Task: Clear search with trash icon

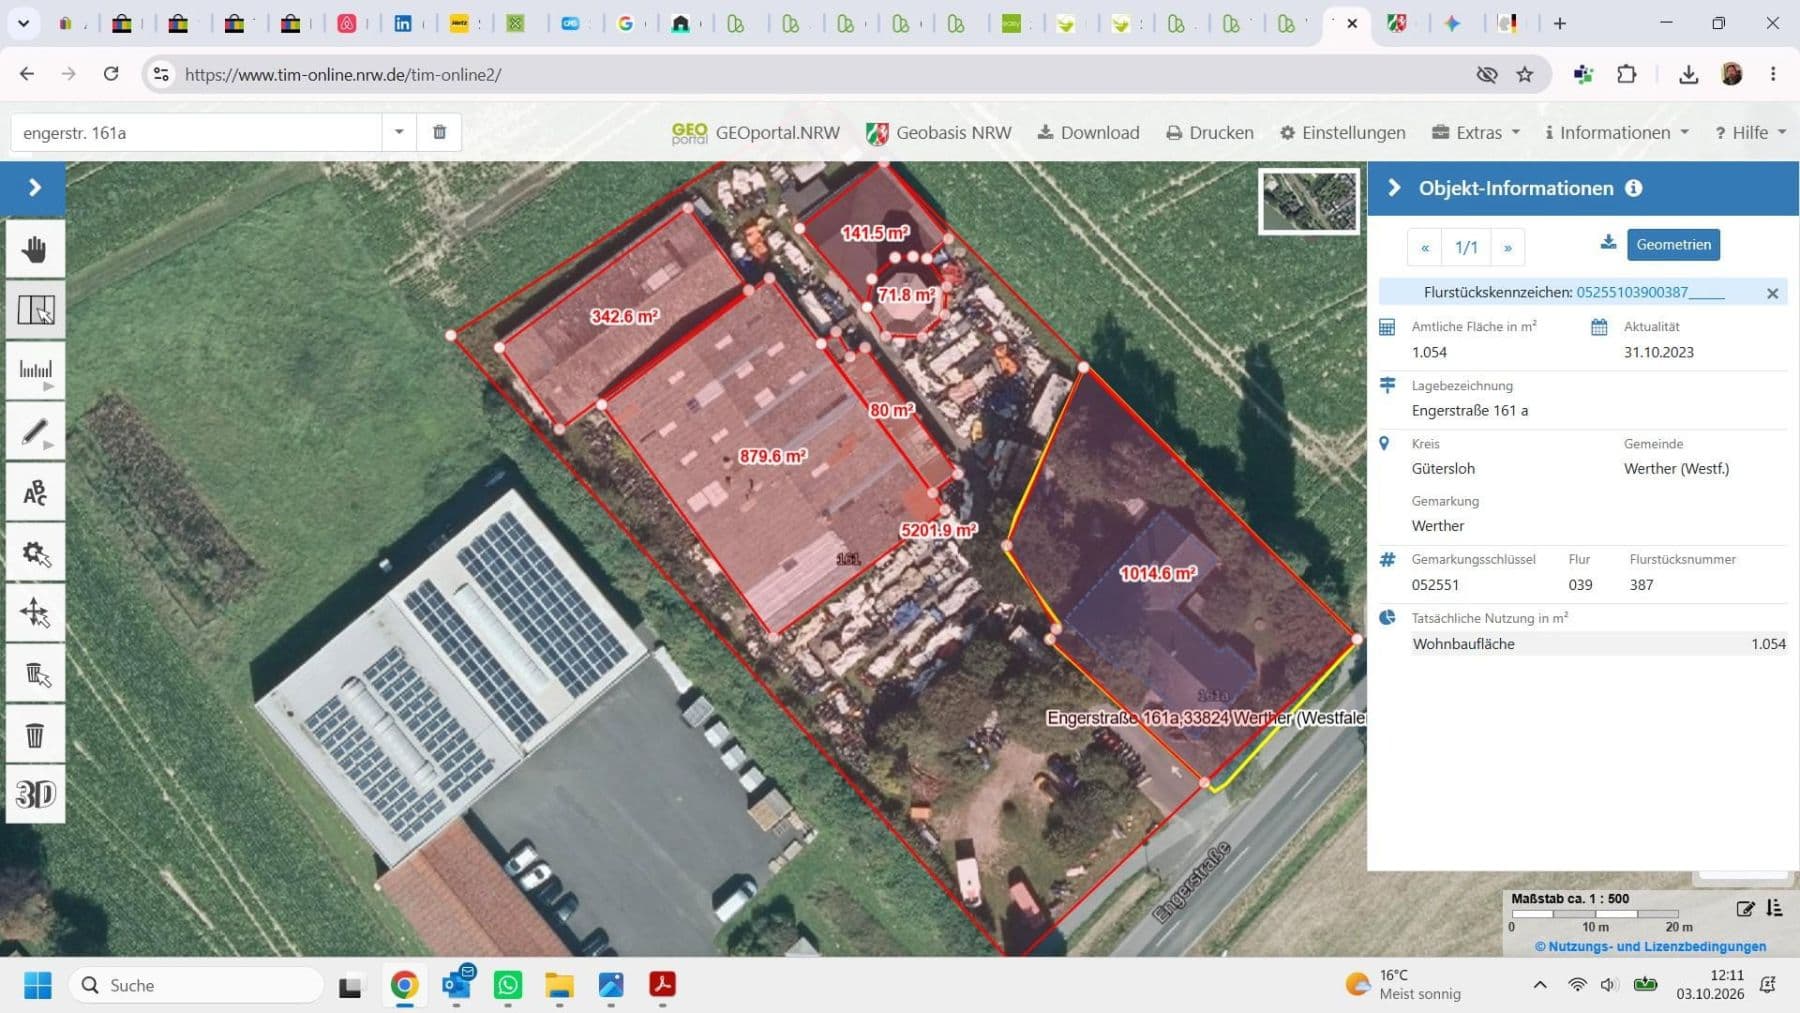Action: pyautogui.click(x=439, y=132)
